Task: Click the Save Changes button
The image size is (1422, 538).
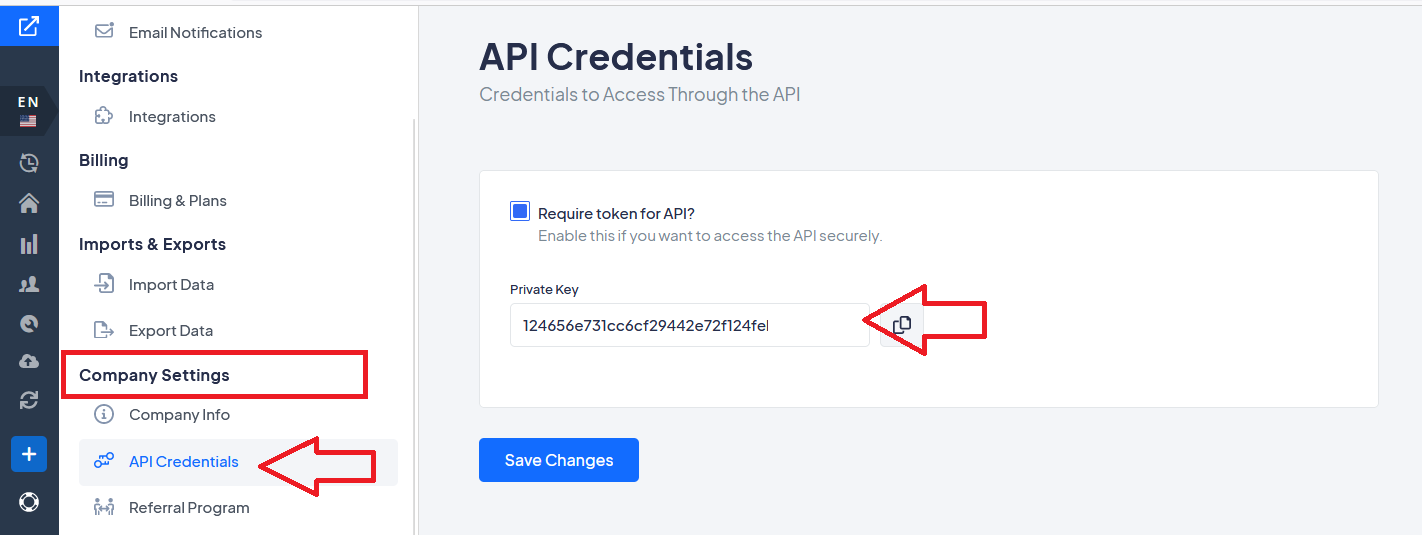Action: pyautogui.click(x=559, y=460)
